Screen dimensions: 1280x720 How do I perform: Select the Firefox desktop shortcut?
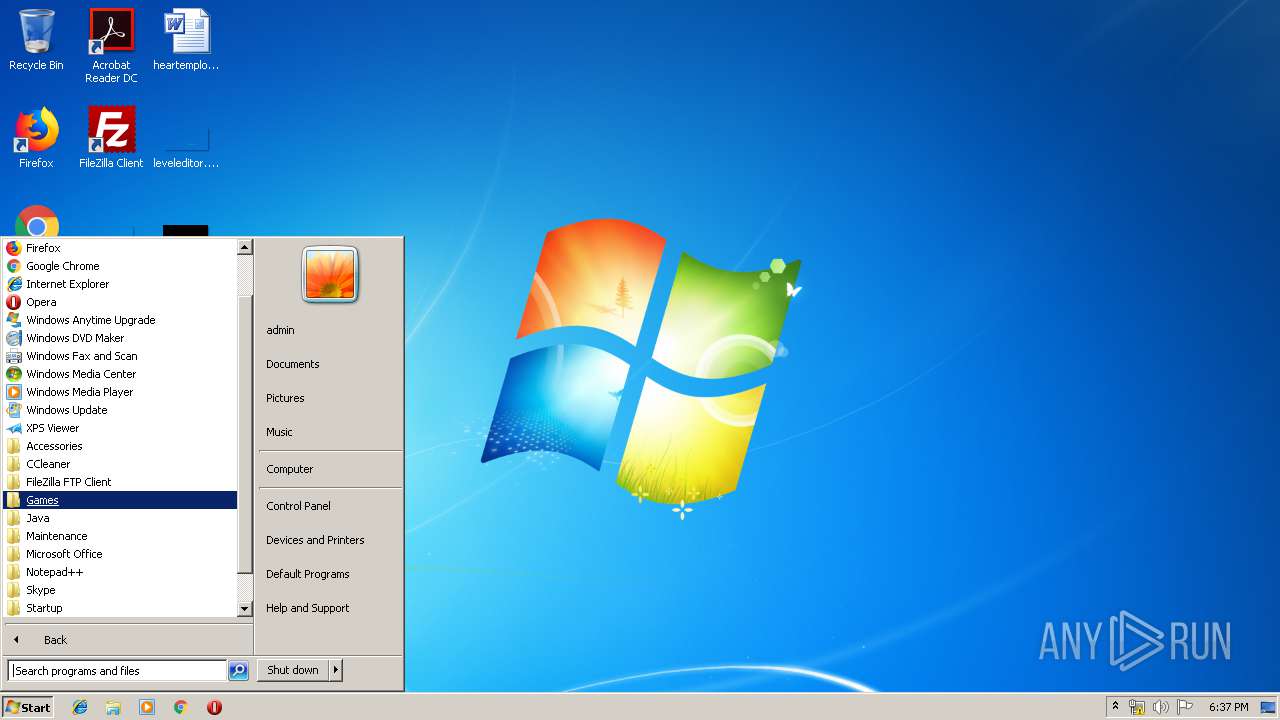point(36,137)
